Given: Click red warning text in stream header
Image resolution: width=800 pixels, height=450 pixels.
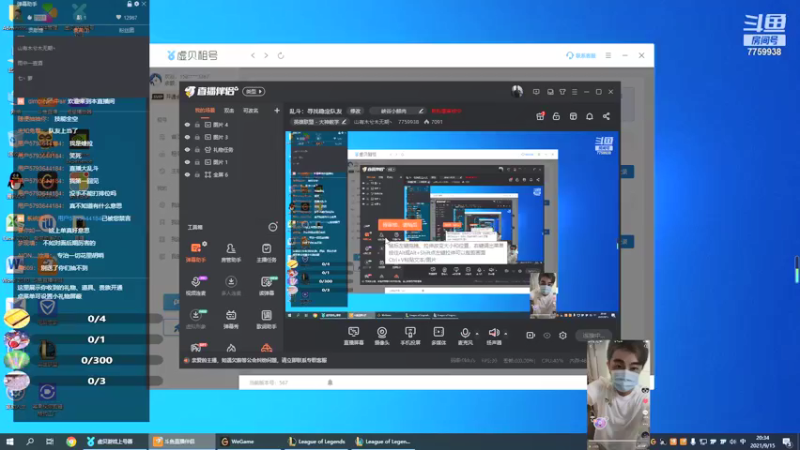Looking at the screenshot, I should pos(446,111).
